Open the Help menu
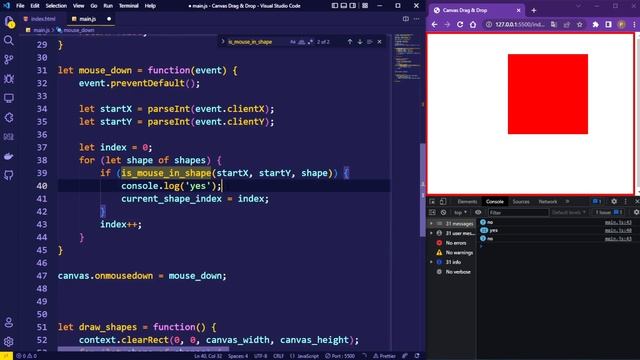The width and height of the screenshot is (640, 360). click(x=150, y=6)
